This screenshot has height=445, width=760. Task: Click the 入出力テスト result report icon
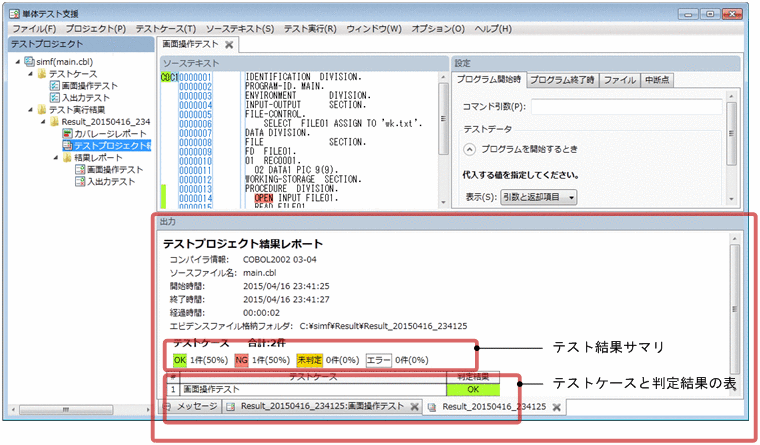[80, 181]
